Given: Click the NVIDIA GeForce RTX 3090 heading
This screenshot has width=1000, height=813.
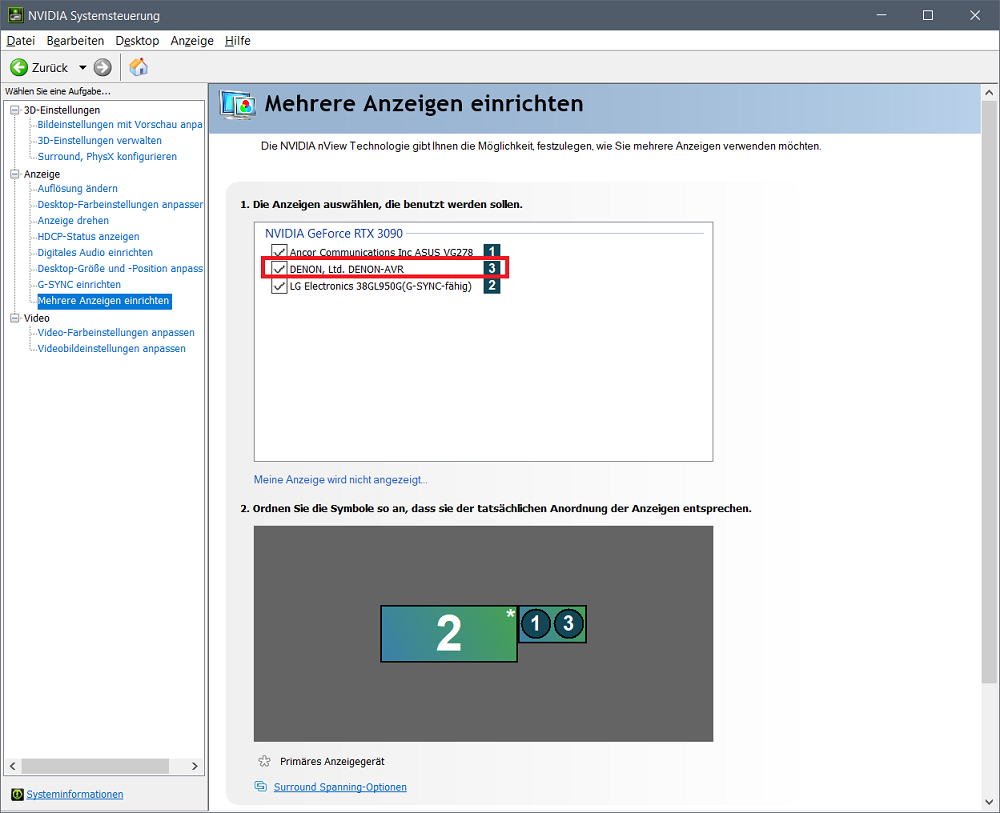Looking at the screenshot, I should pyautogui.click(x=334, y=233).
